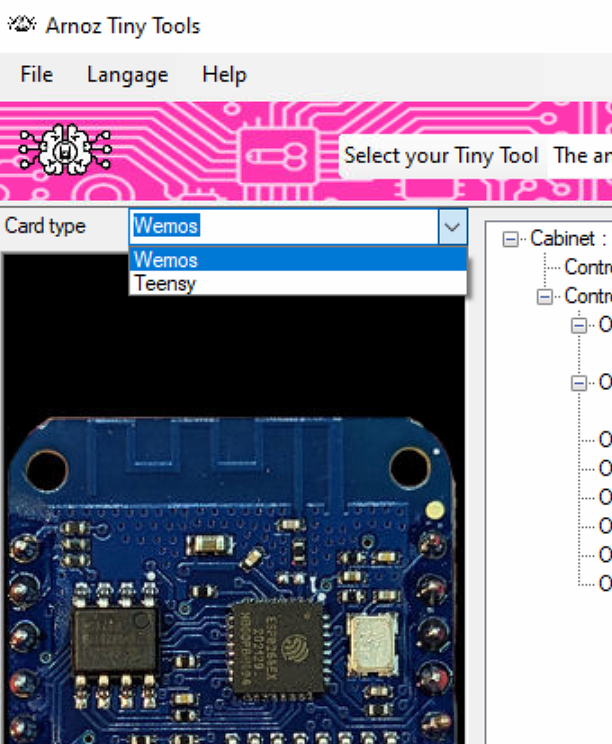
Task: Click the brain circuit logo in banner
Action: [66, 152]
